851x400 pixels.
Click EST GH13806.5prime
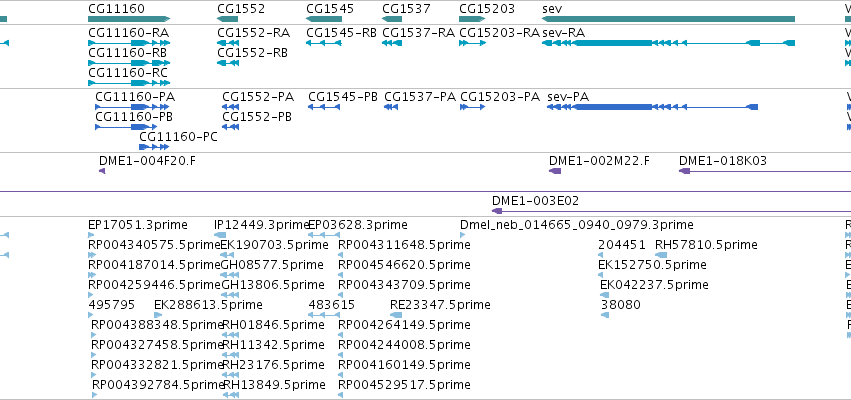click(x=230, y=295)
